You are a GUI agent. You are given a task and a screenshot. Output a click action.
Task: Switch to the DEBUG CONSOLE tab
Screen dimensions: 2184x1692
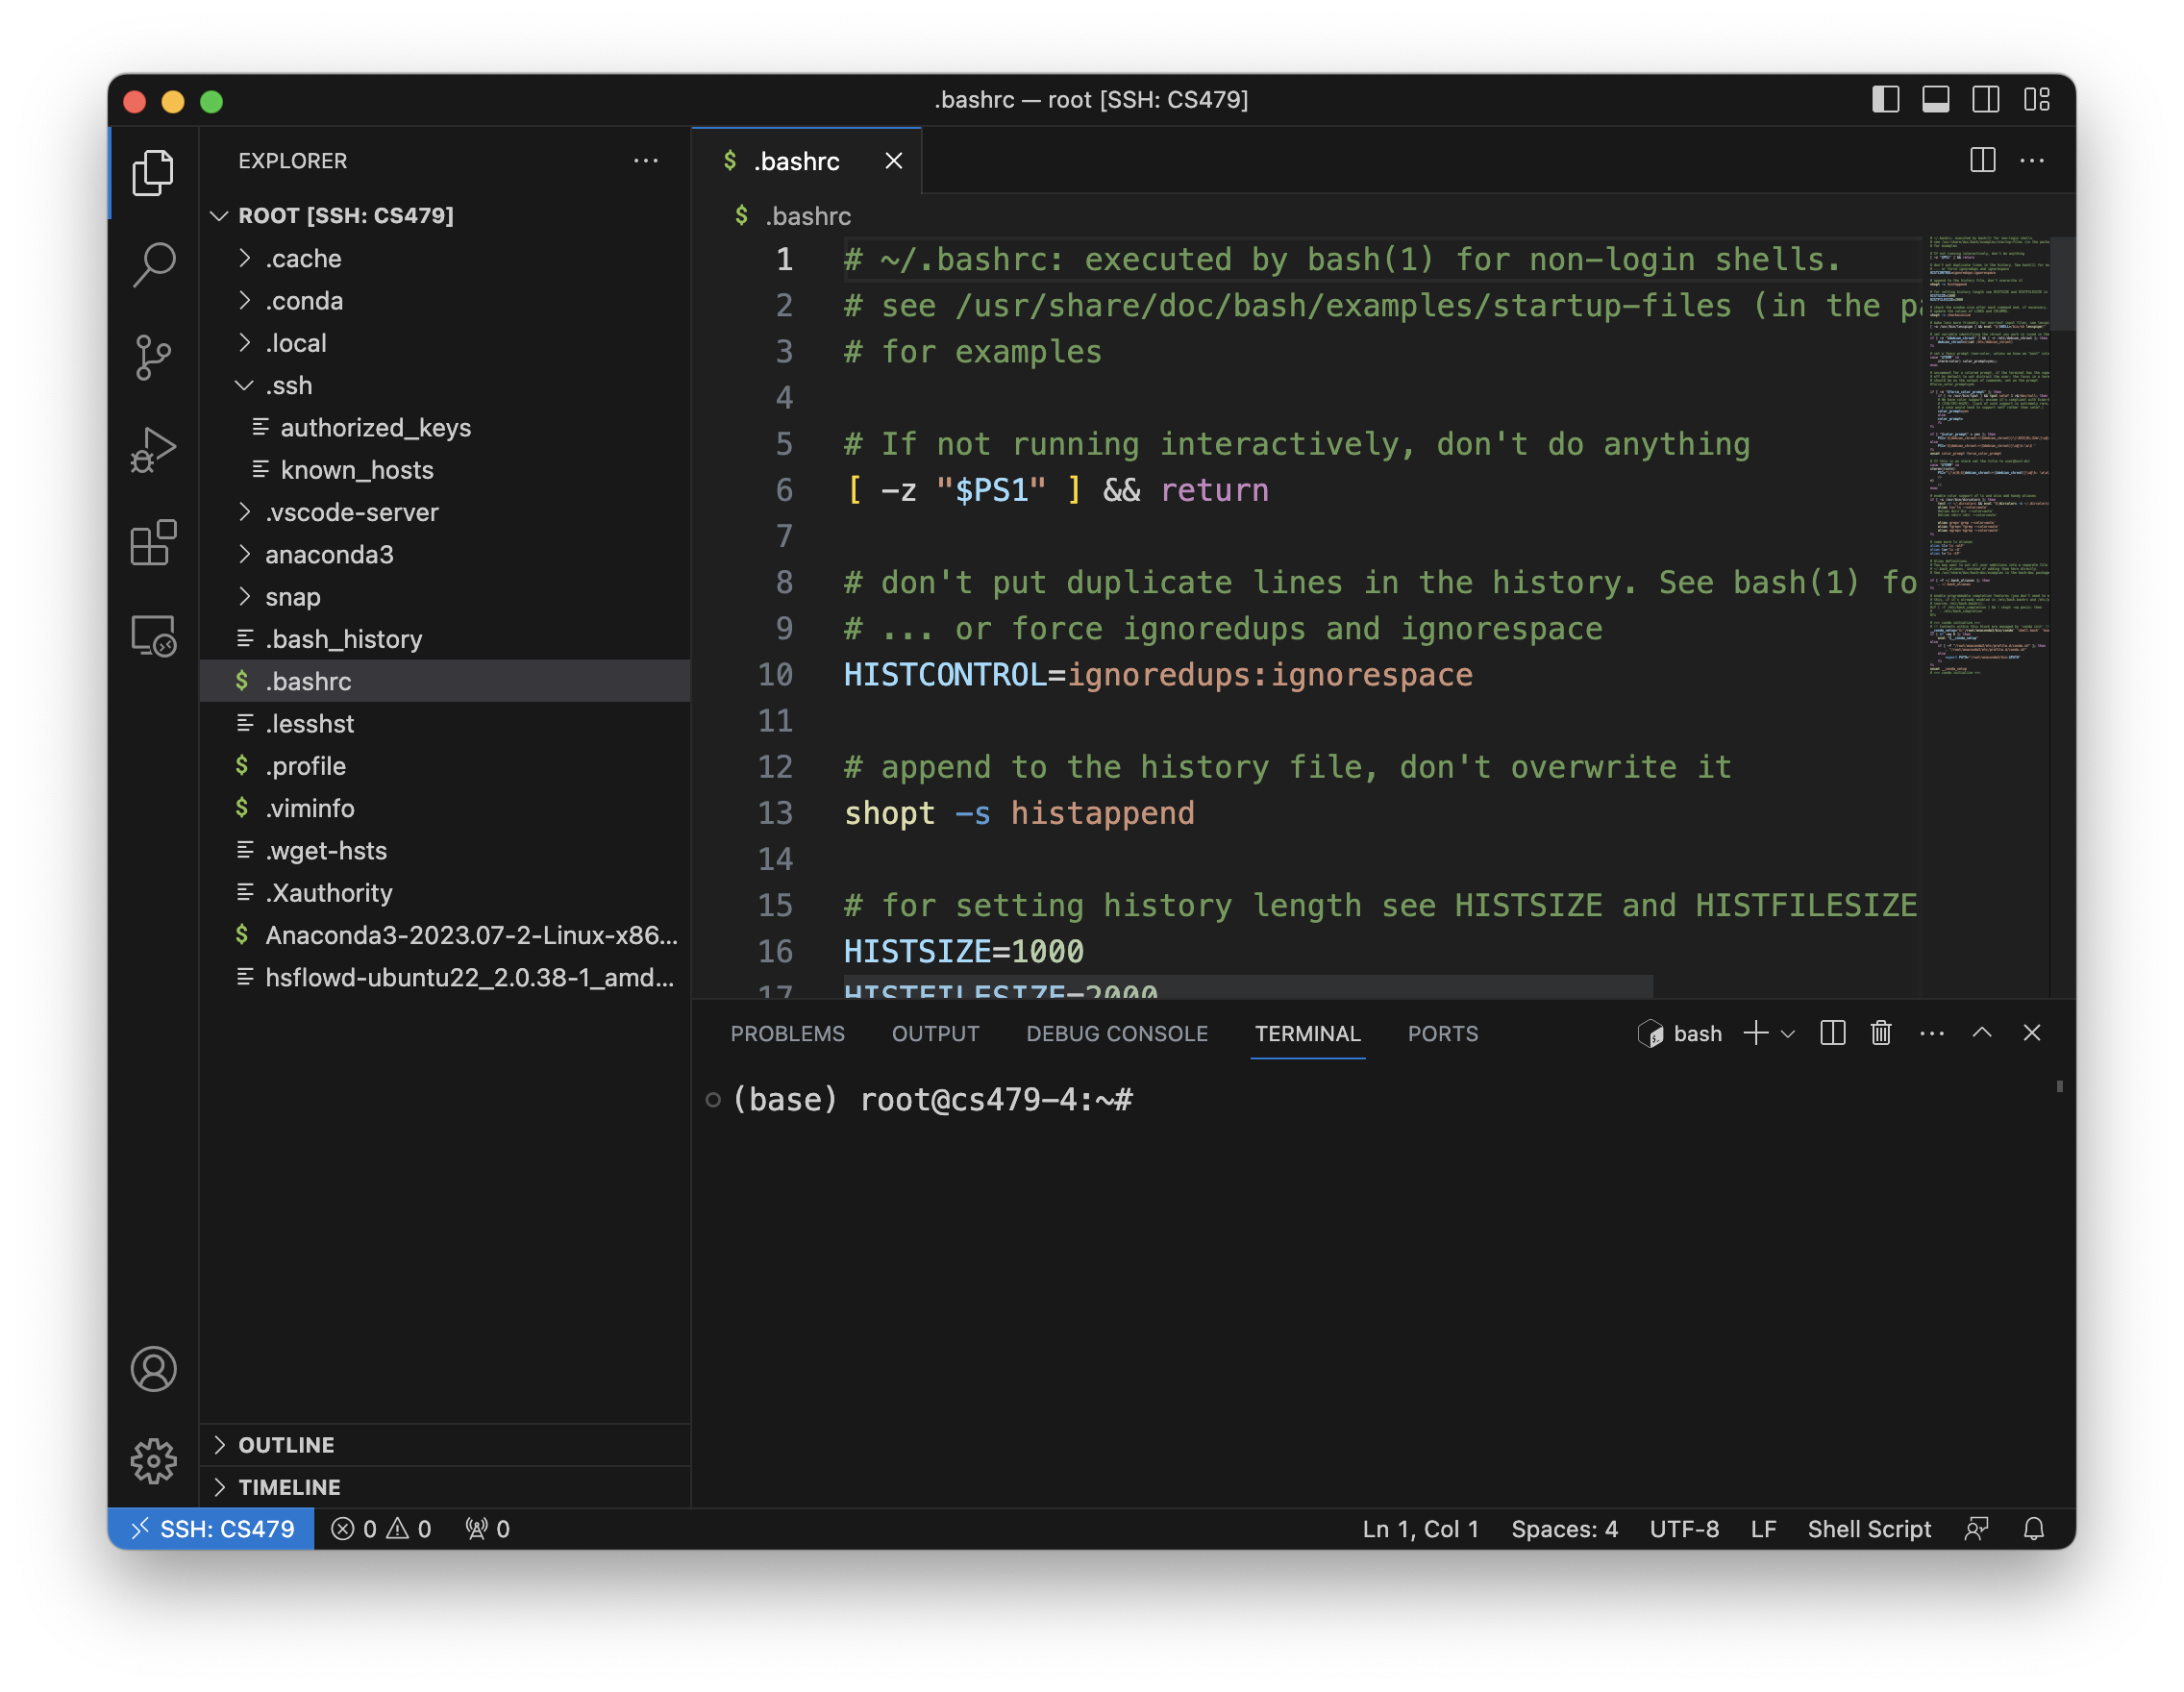[1116, 1034]
